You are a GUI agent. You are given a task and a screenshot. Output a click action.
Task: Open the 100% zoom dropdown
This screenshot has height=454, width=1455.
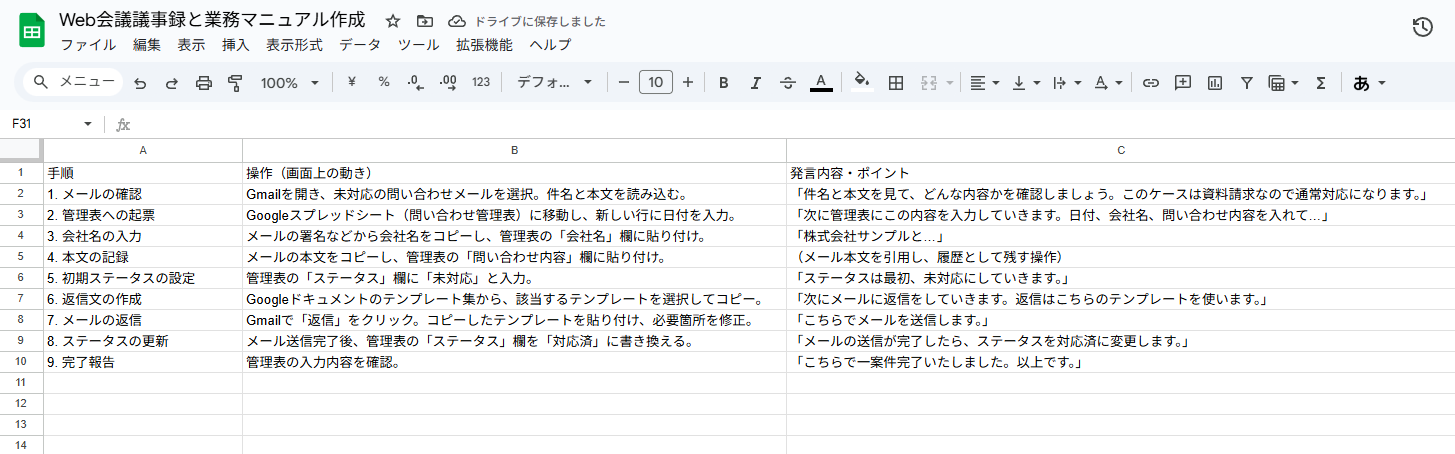tap(290, 83)
